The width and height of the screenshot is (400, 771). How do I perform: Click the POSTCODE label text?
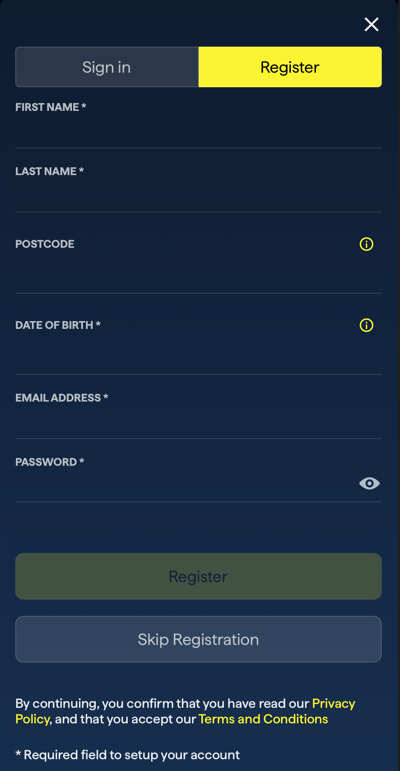(x=45, y=244)
